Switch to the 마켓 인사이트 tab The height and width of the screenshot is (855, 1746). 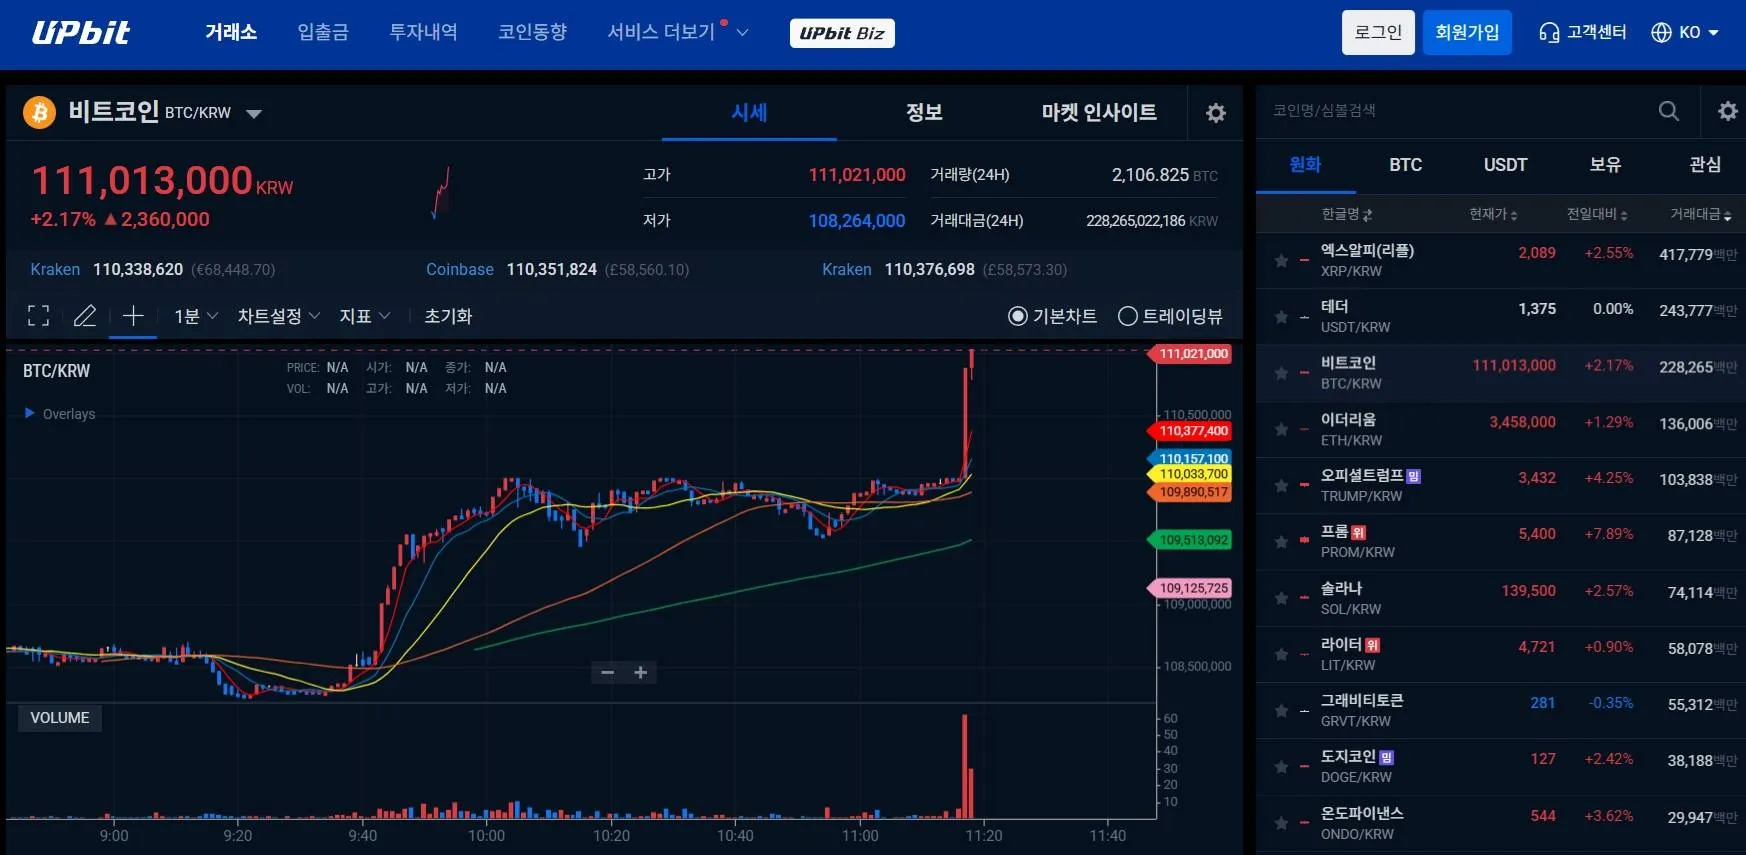[1099, 113]
